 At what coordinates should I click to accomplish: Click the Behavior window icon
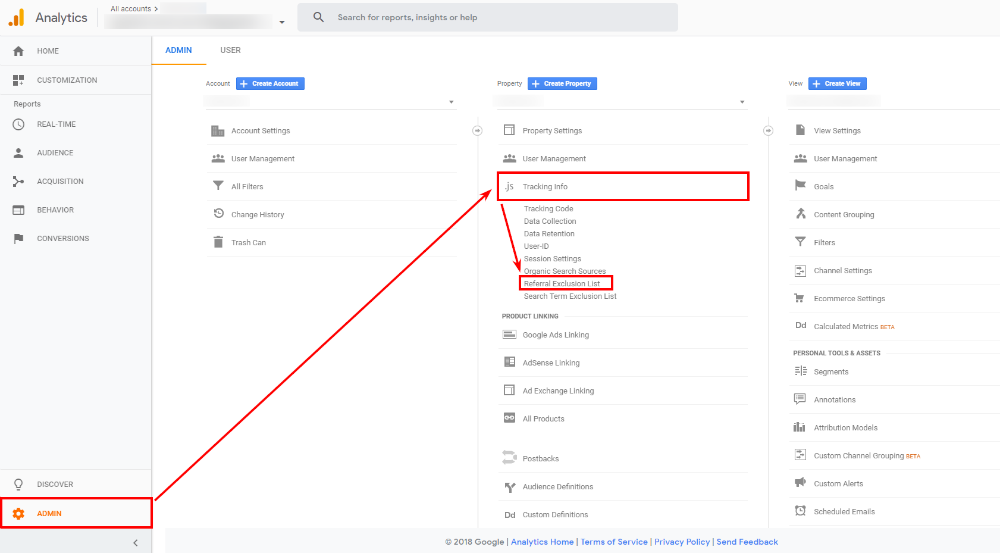(x=18, y=210)
